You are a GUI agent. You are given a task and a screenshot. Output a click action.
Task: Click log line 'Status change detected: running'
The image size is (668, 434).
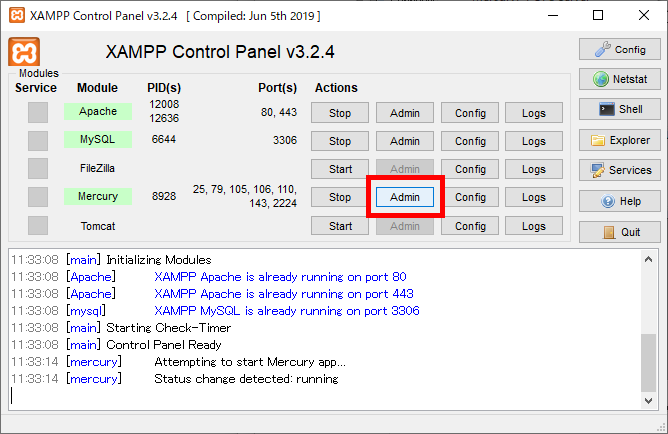pyautogui.click(x=246, y=379)
